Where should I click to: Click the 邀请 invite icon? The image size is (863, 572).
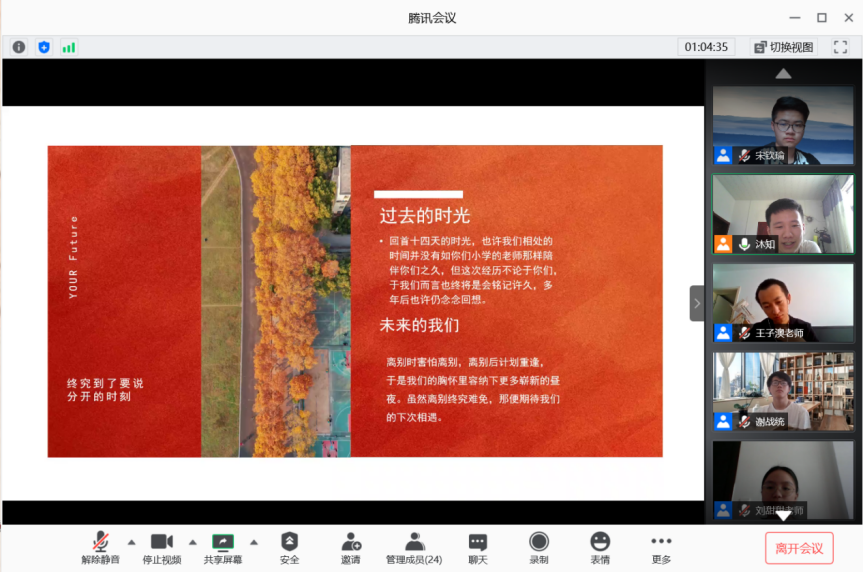point(351,547)
